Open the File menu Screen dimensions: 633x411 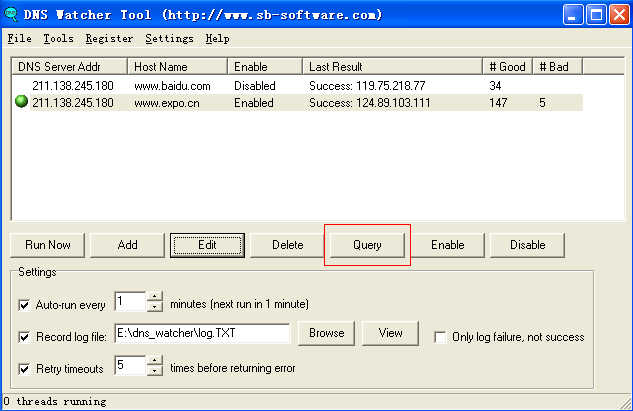click(x=19, y=39)
